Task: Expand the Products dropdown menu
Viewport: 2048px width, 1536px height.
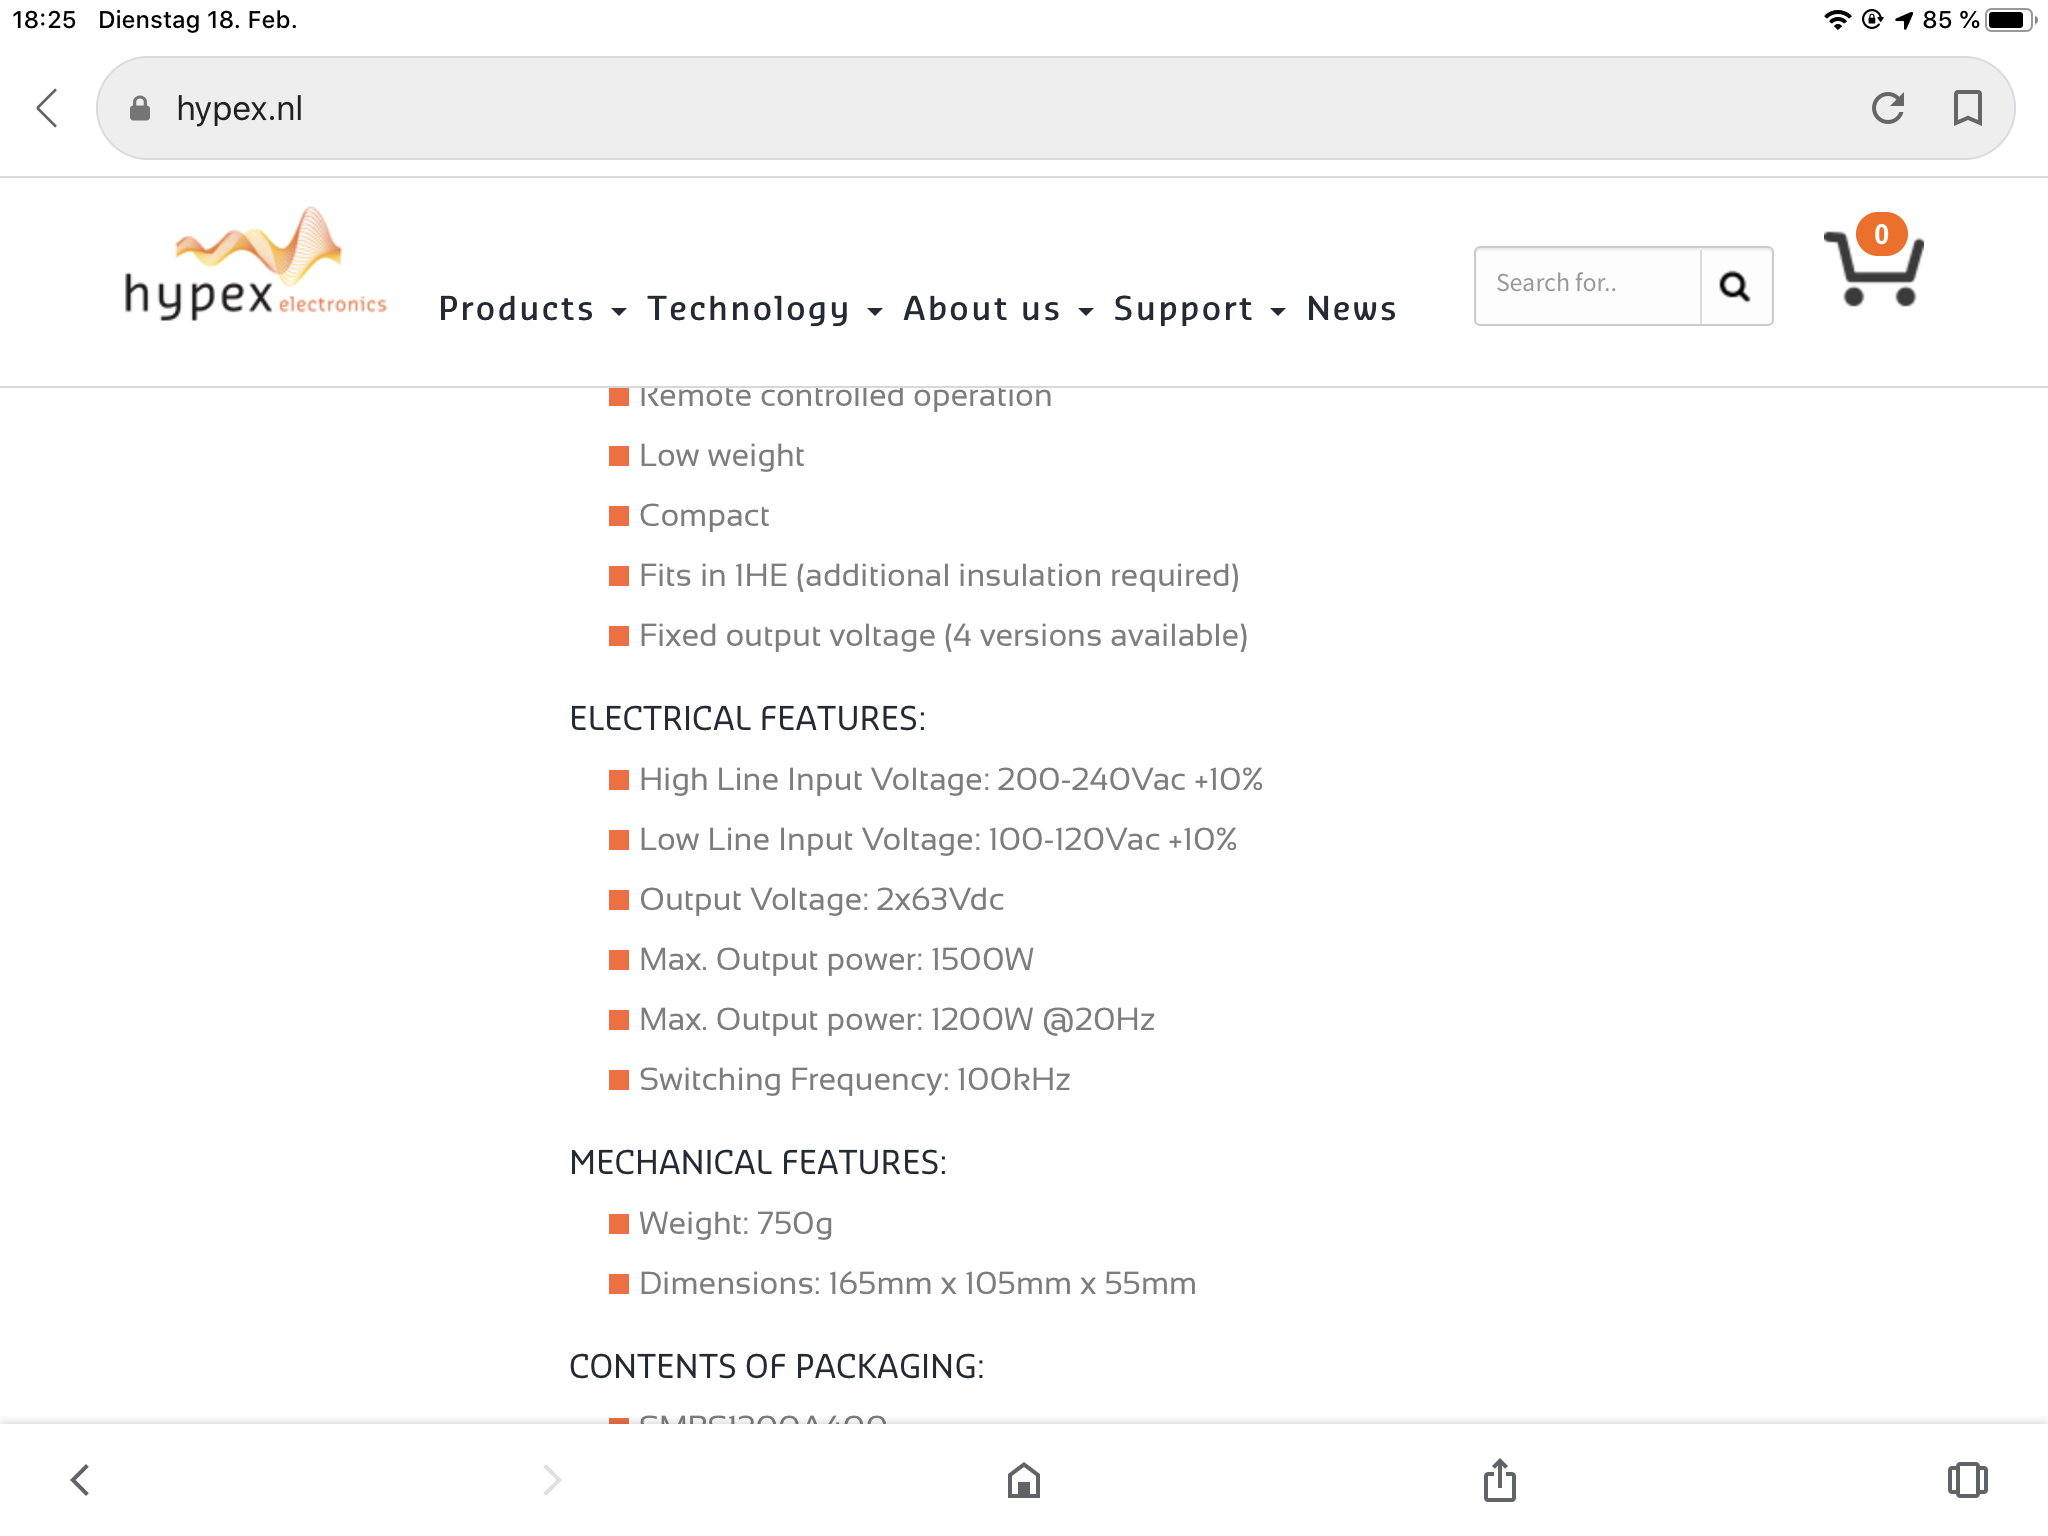Action: (x=533, y=309)
